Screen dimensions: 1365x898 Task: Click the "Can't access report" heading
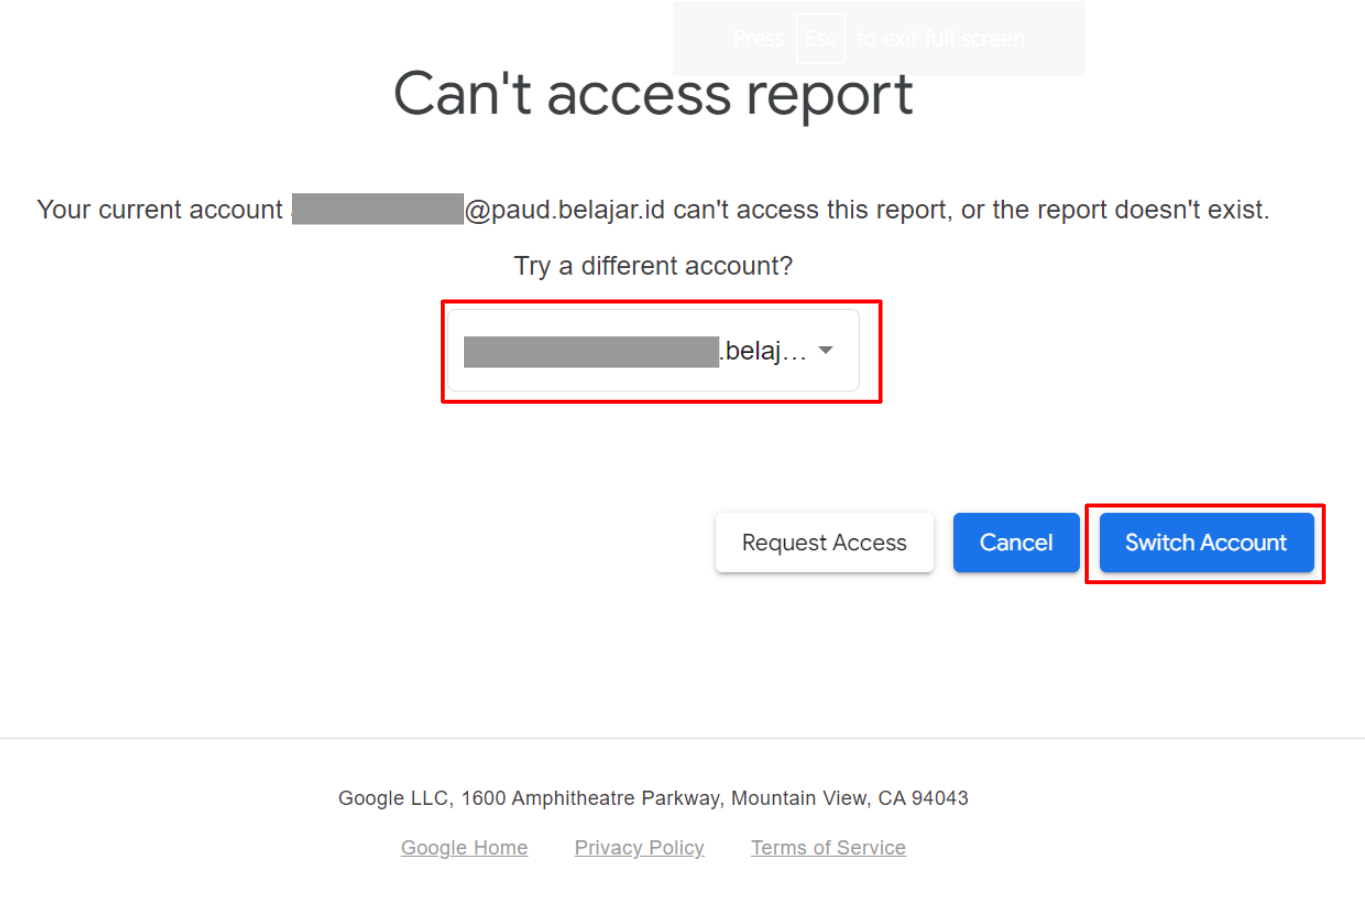[x=653, y=94]
